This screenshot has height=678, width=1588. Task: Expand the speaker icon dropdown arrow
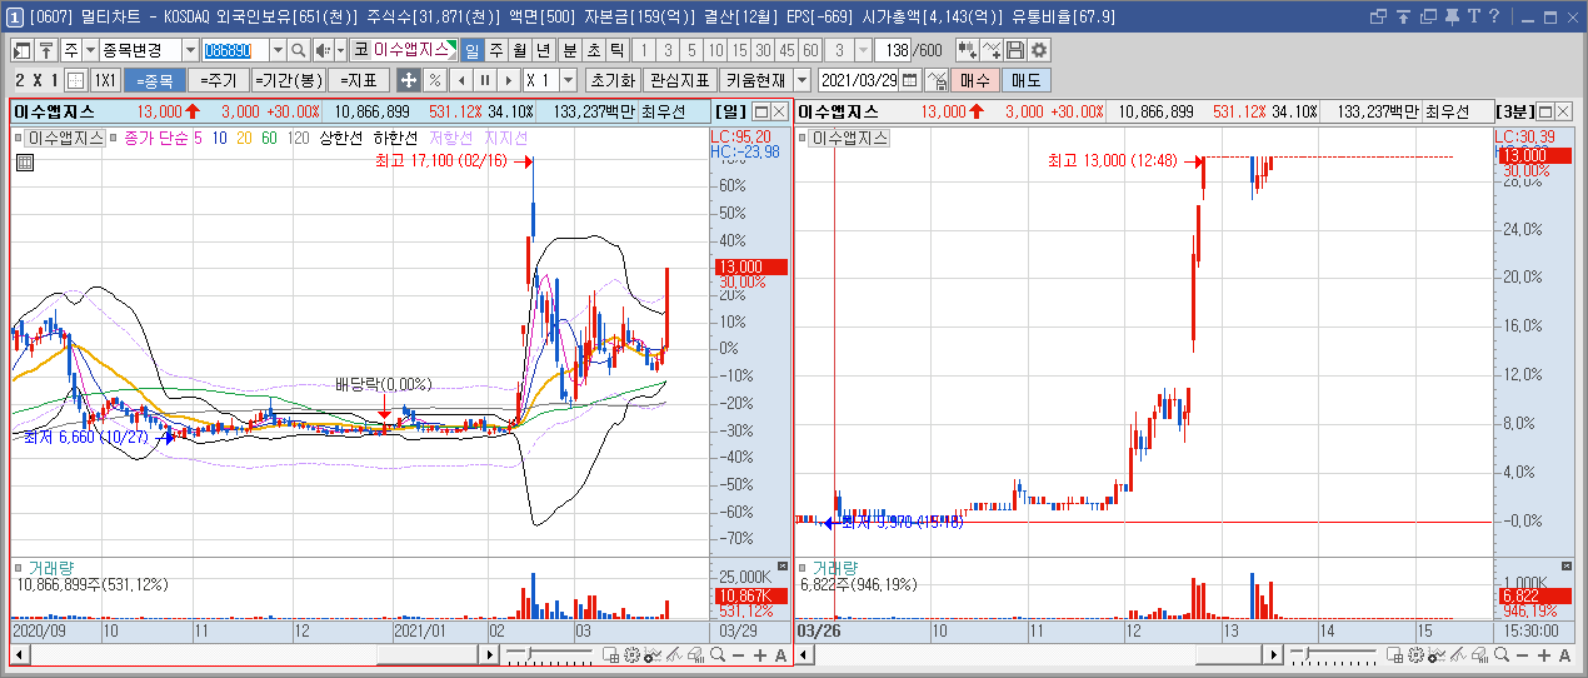point(340,50)
